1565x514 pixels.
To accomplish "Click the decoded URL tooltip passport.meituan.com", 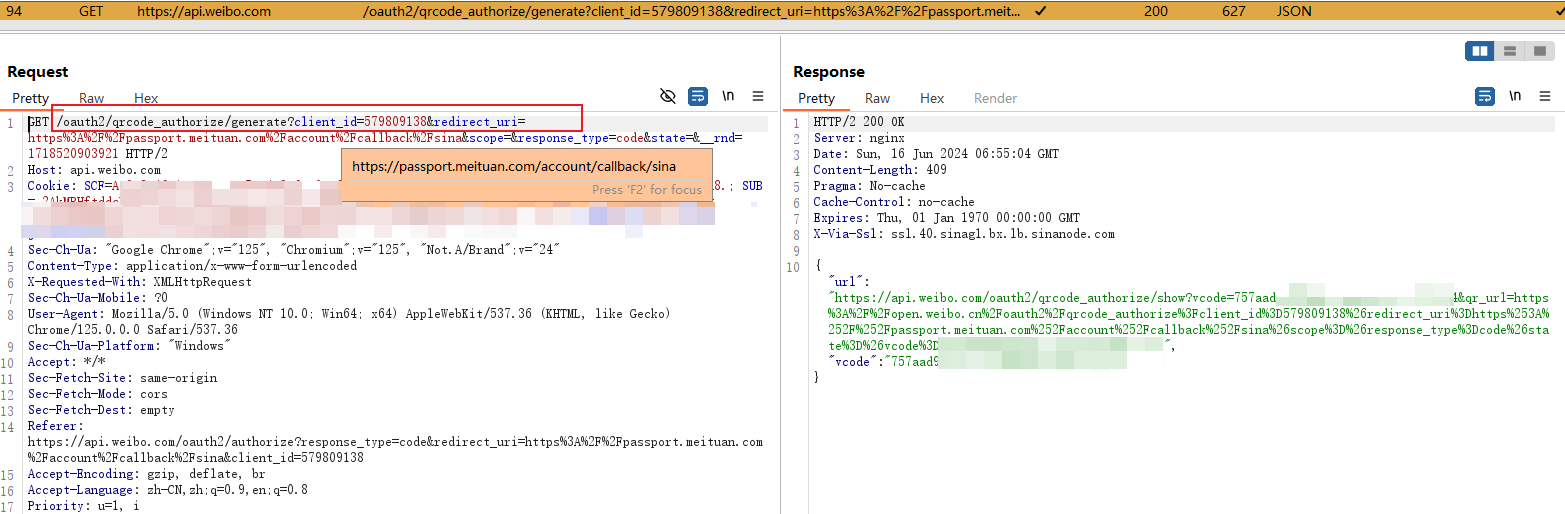I will pos(514,166).
